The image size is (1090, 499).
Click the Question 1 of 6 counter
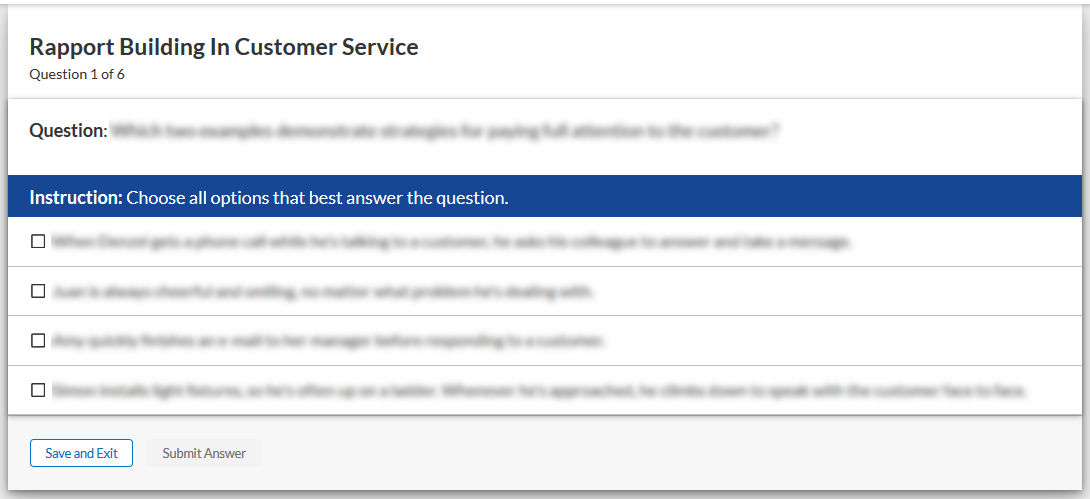77,74
